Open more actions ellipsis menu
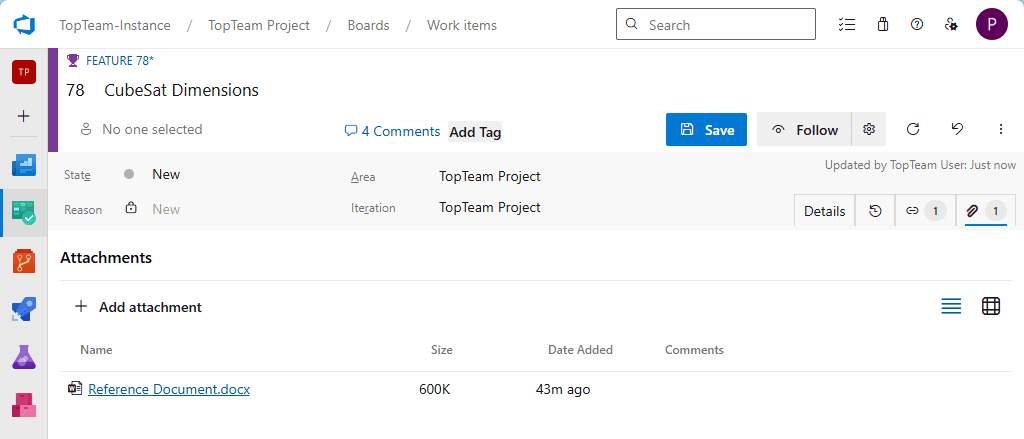 pos(1001,129)
